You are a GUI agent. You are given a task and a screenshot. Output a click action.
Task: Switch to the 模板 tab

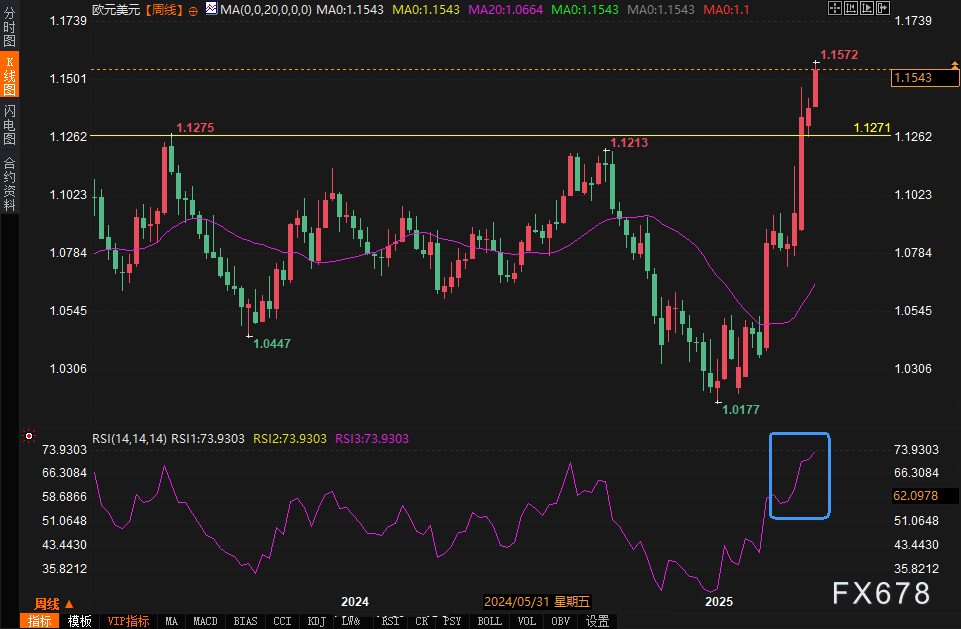[x=80, y=621]
